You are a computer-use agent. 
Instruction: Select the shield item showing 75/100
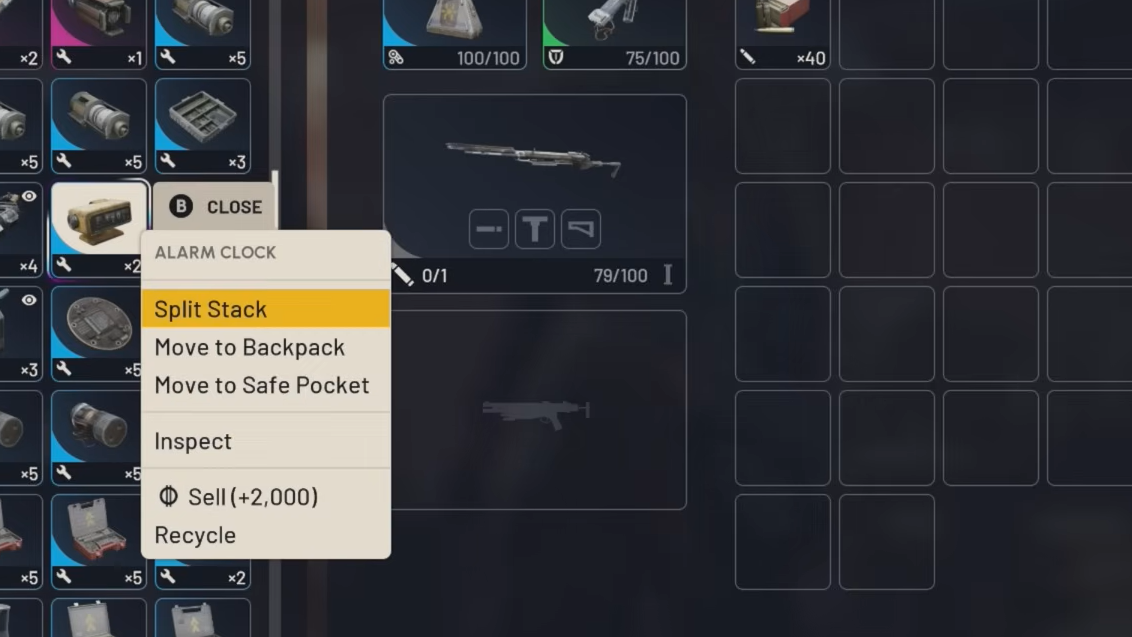pos(614,34)
